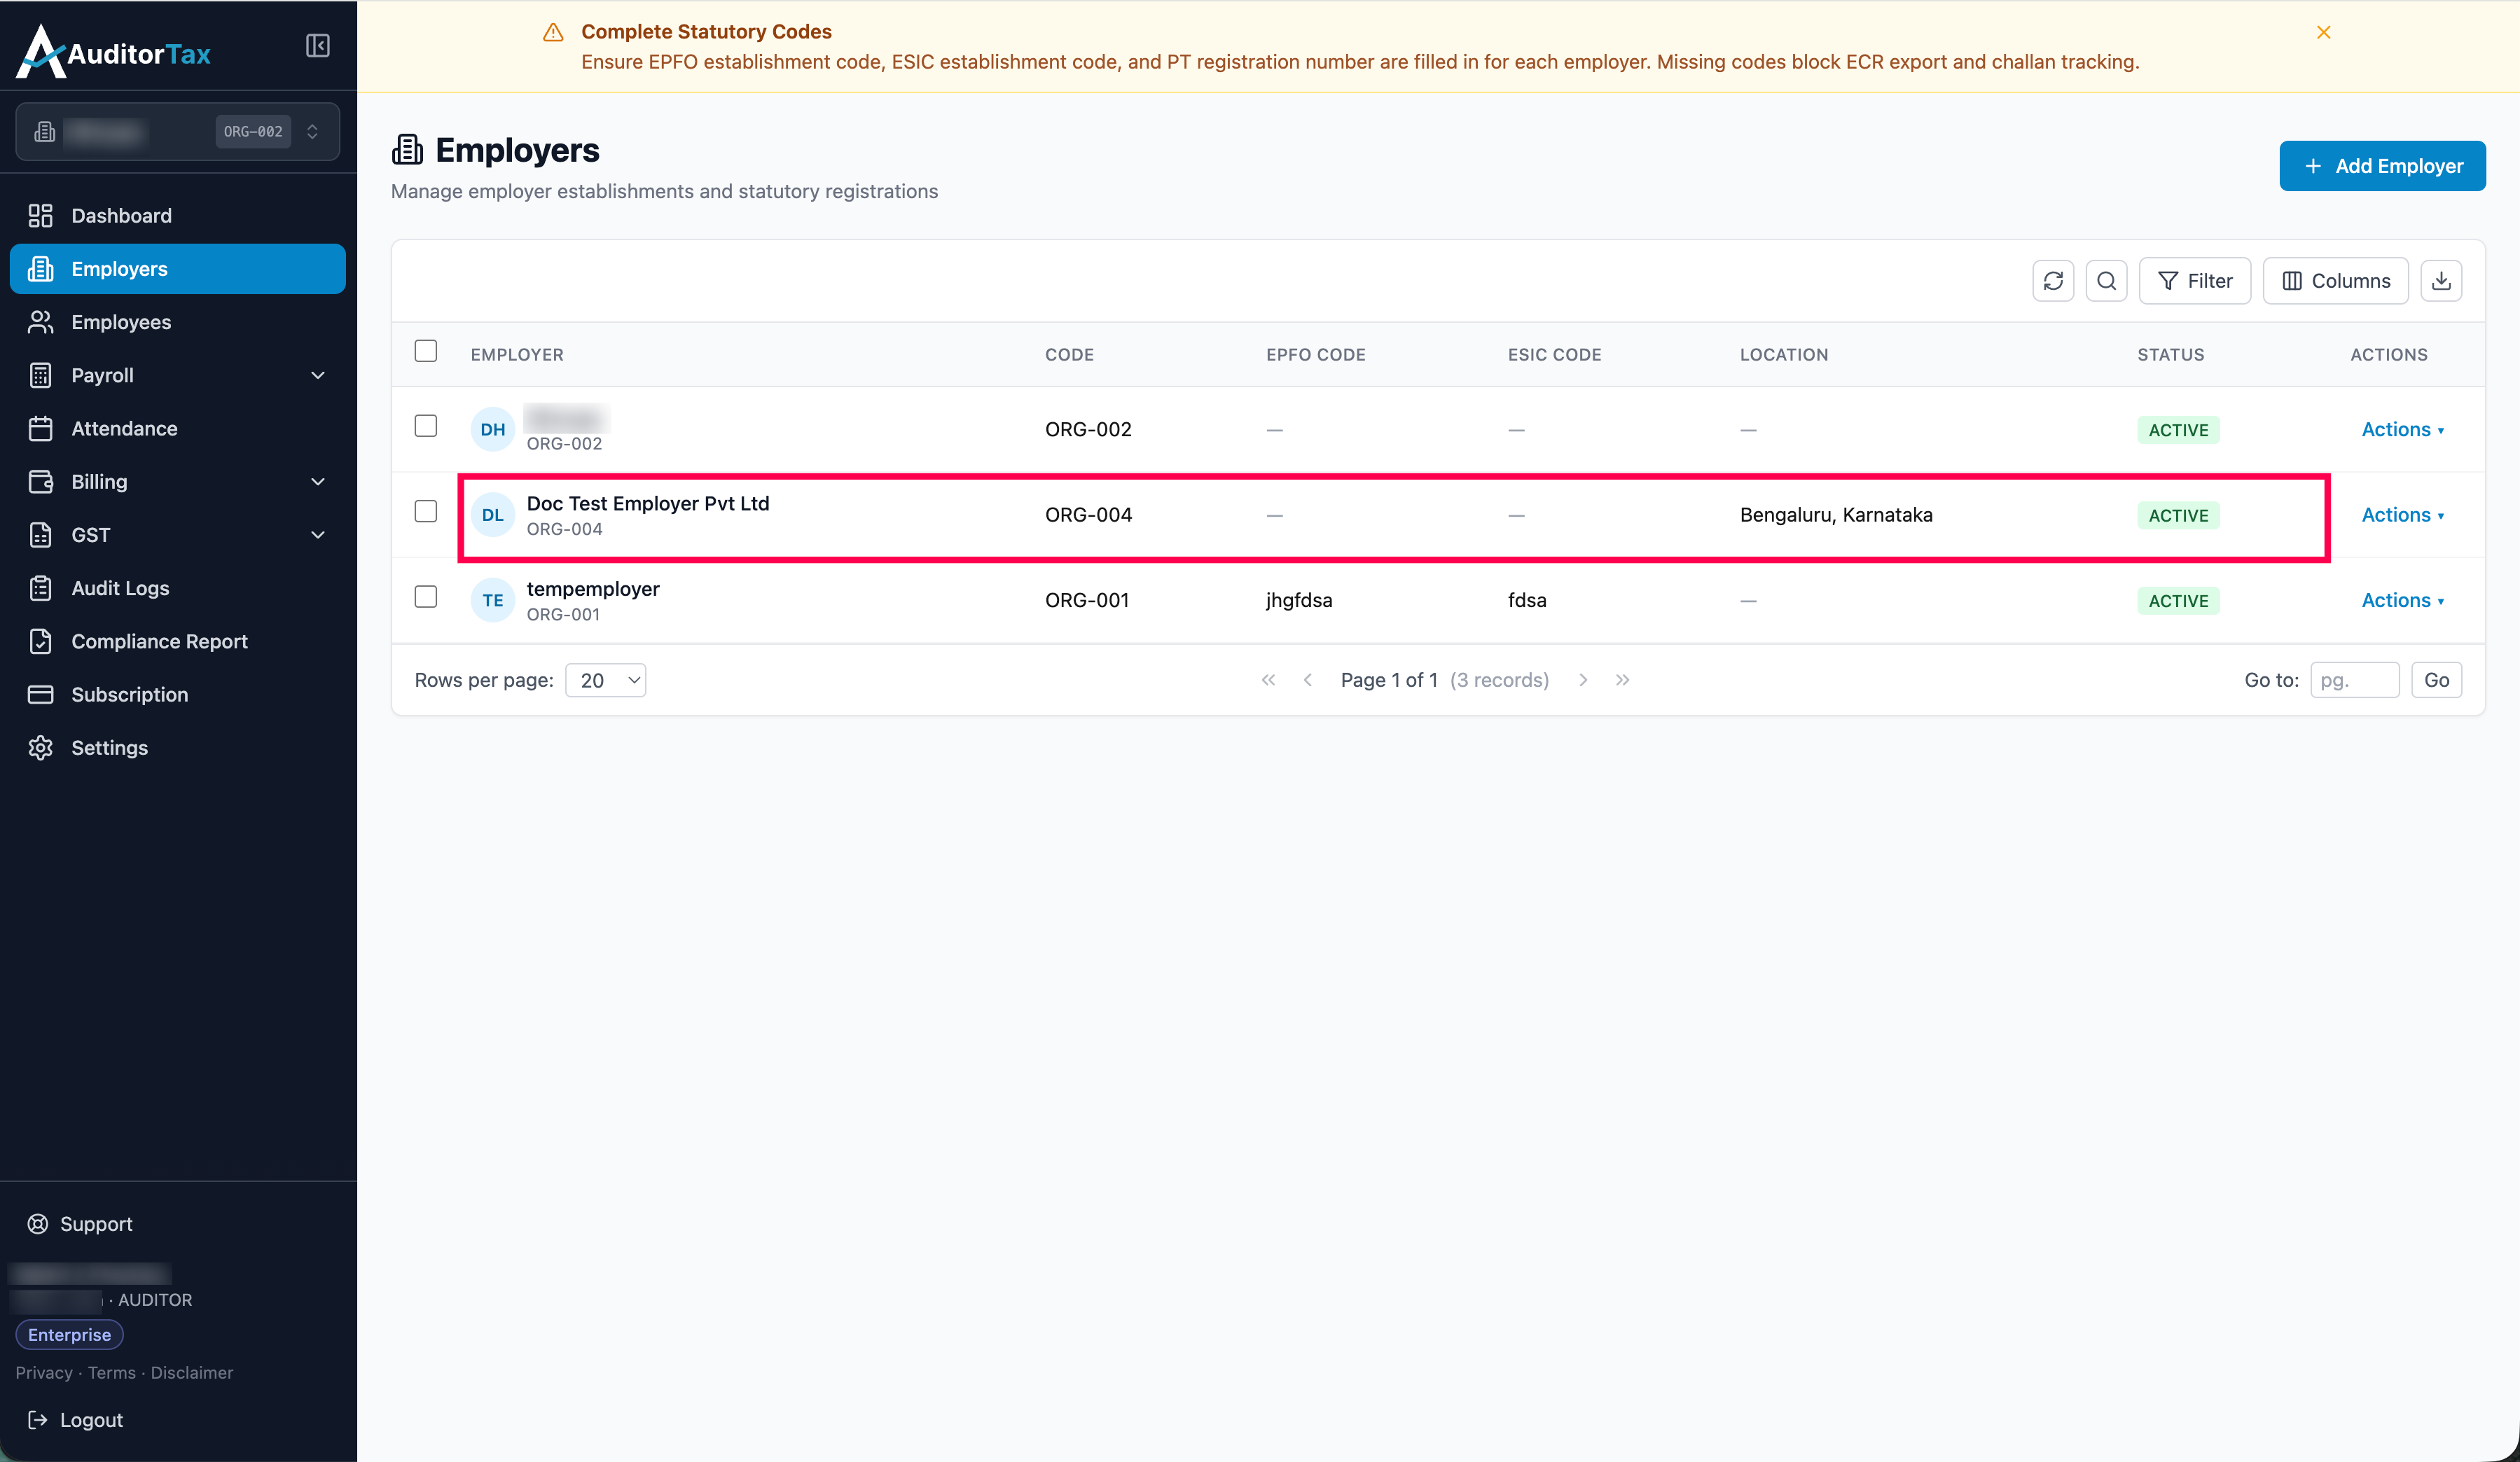Open Actions menu for tempemployer
Viewport: 2520px width, 1462px height.
pyautogui.click(x=2402, y=600)
